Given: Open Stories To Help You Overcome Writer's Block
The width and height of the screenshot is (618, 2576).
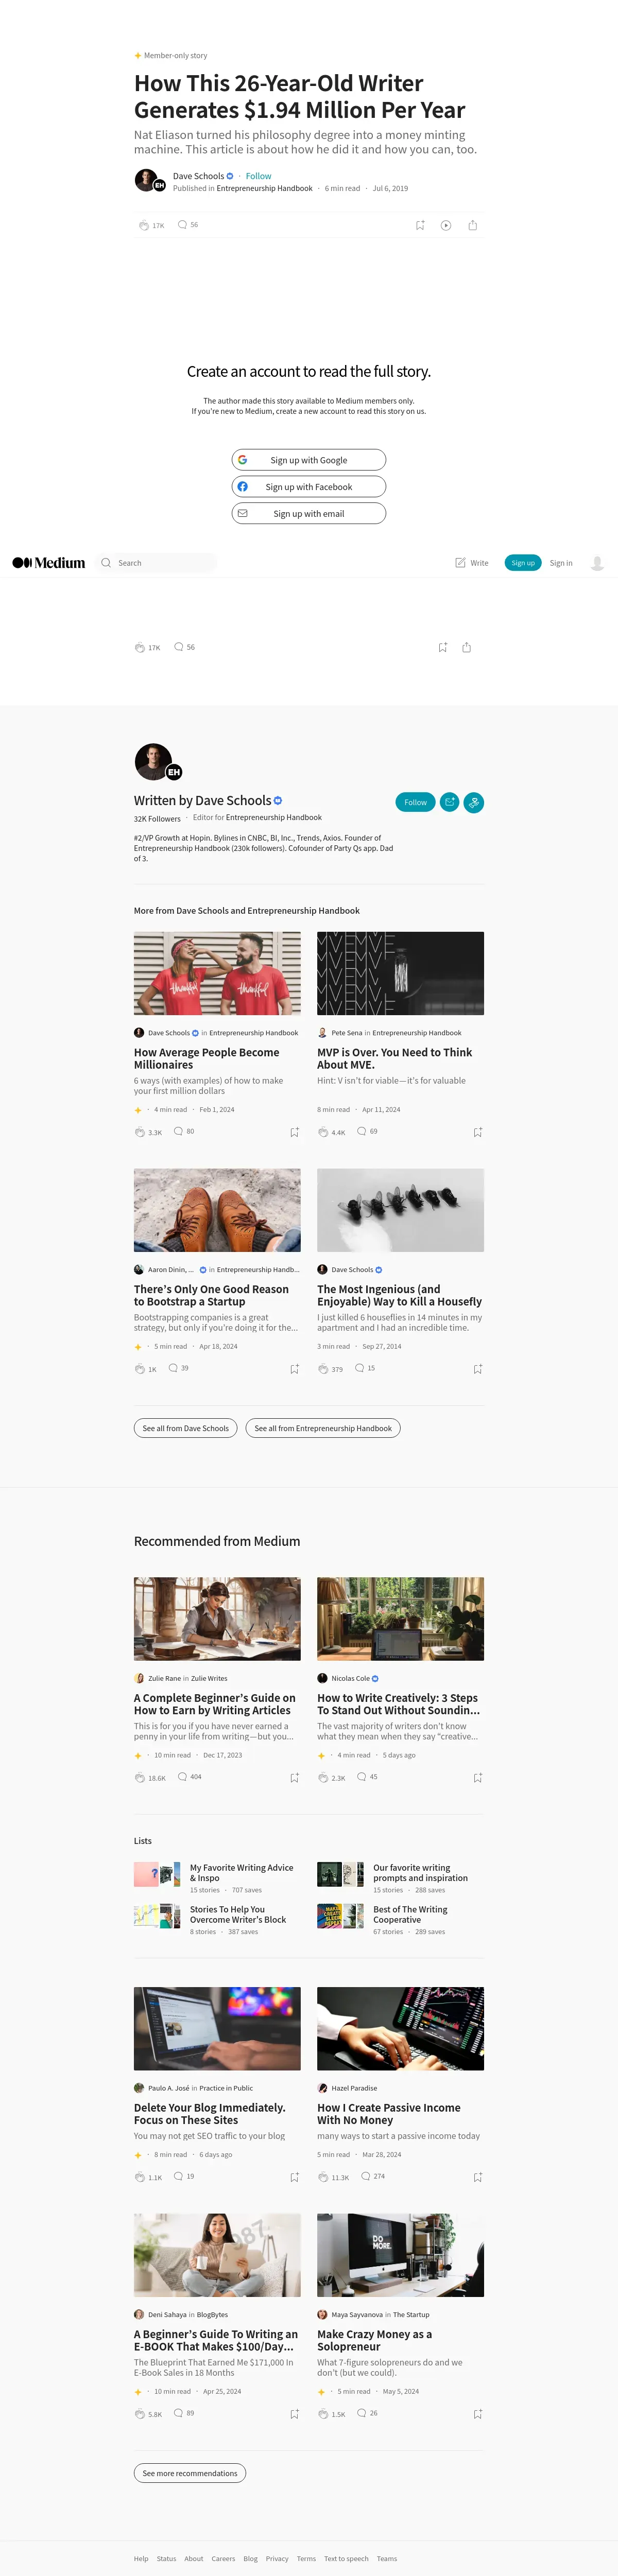Looking at the screenshot, I should click(238, 1914).
